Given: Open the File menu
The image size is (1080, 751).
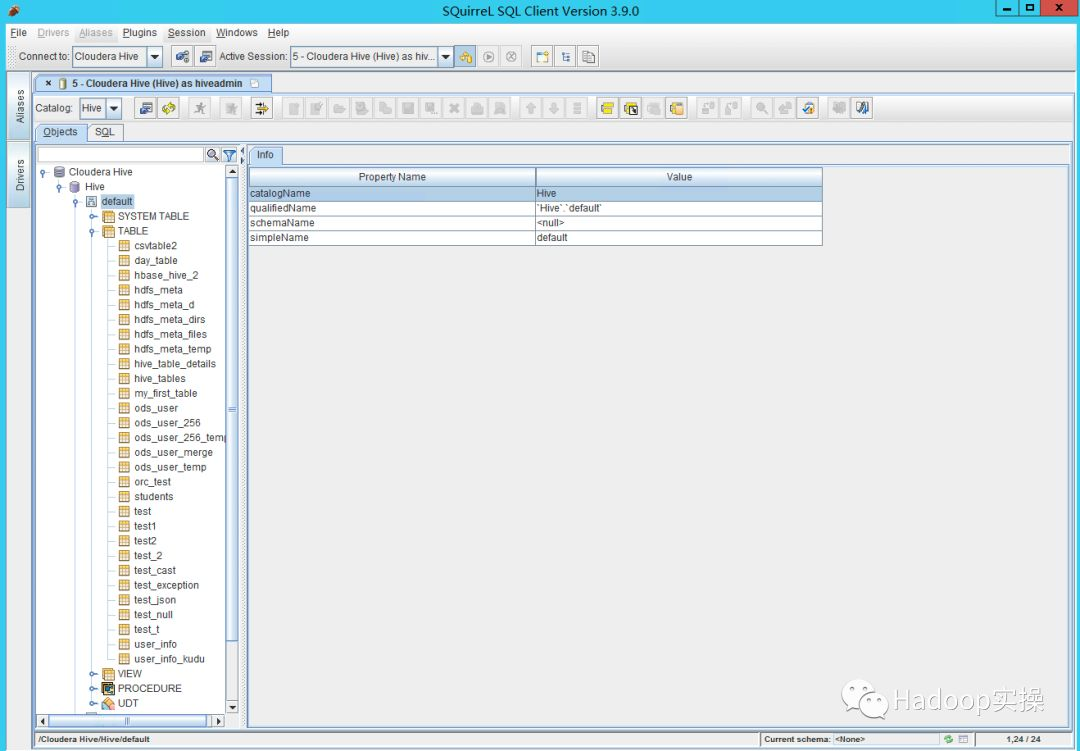Looking at the screenshot, I should click(x=19, y=32).
